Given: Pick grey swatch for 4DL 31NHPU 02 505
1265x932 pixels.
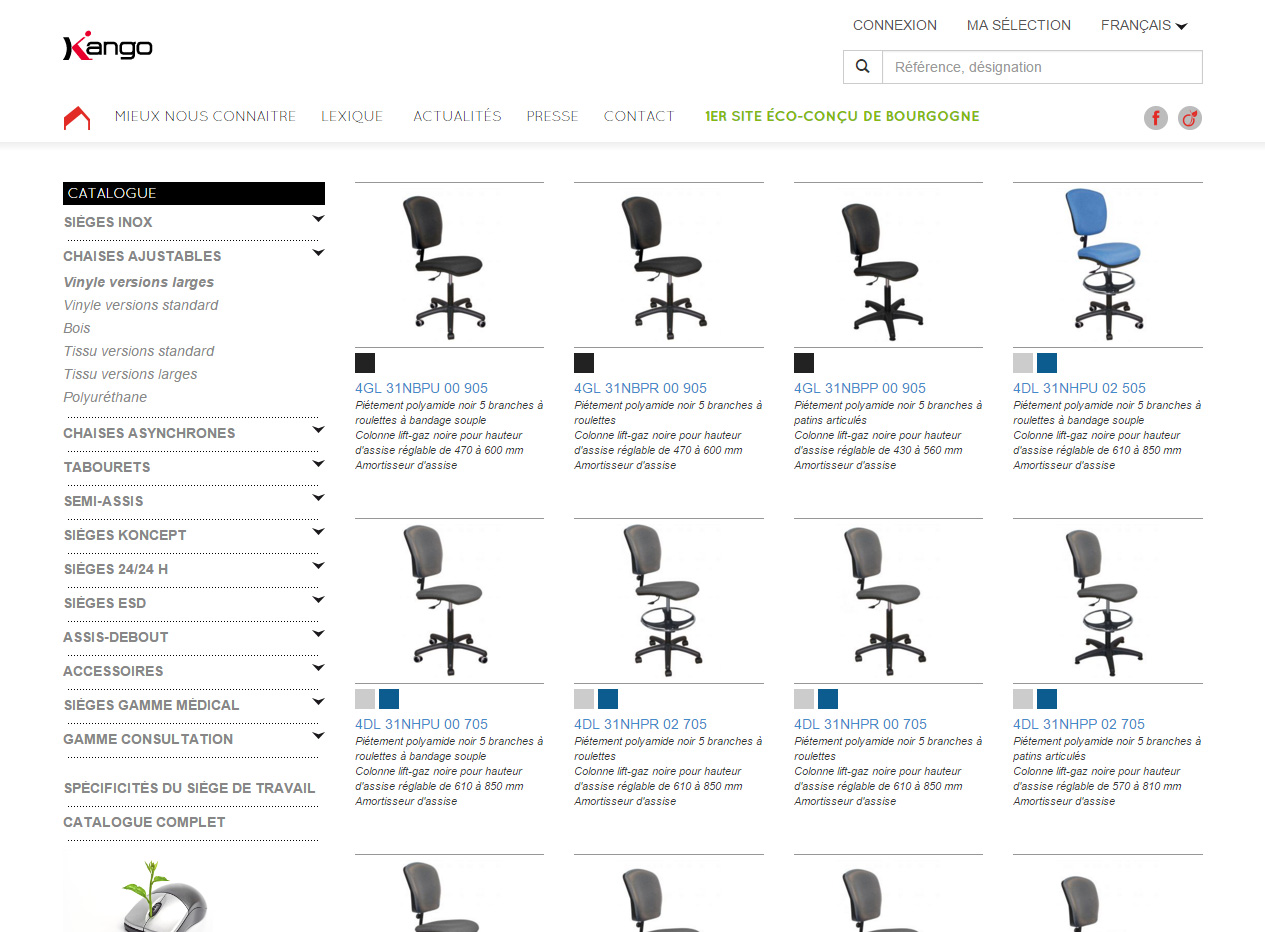Looking at the screenshot, I should click(1023, 363).
